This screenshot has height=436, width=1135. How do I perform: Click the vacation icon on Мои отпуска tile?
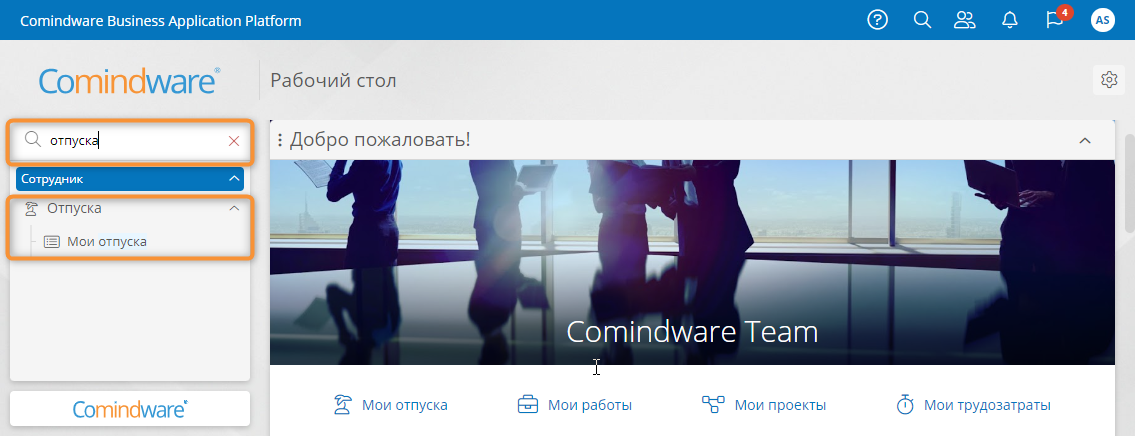(343, 404)
